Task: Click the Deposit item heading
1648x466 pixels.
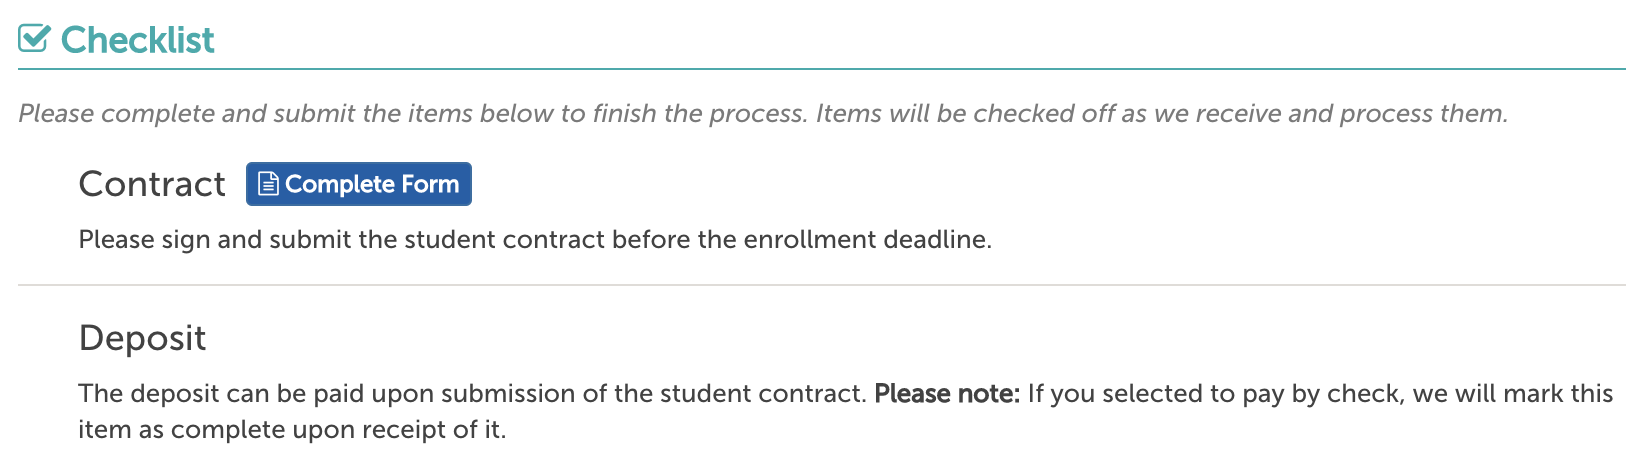Action: pyautogui.click(x=142, y=338)
